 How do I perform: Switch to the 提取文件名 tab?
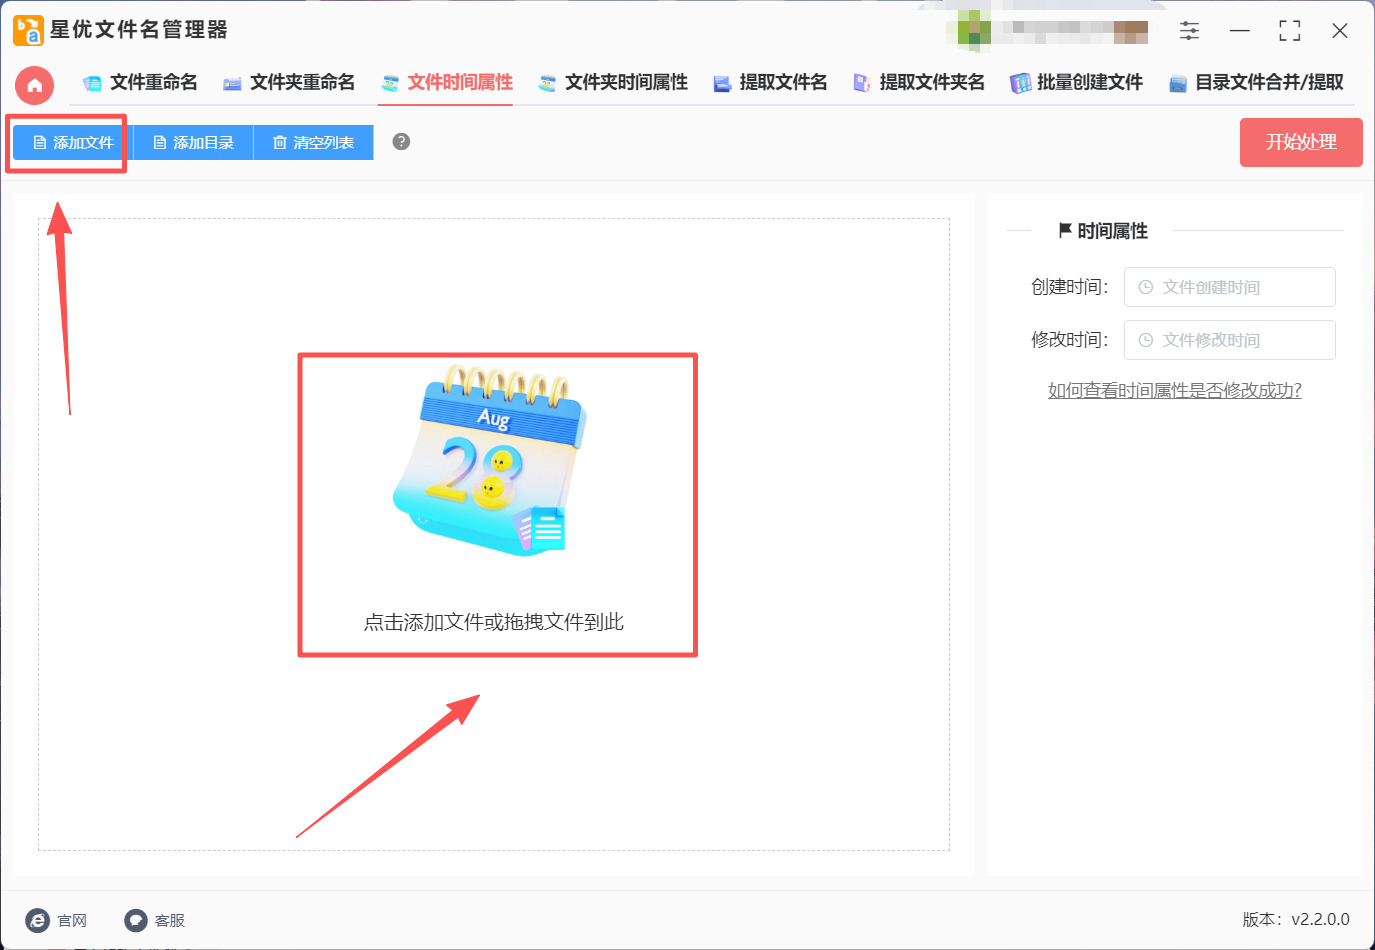click(x=770, y=82)
